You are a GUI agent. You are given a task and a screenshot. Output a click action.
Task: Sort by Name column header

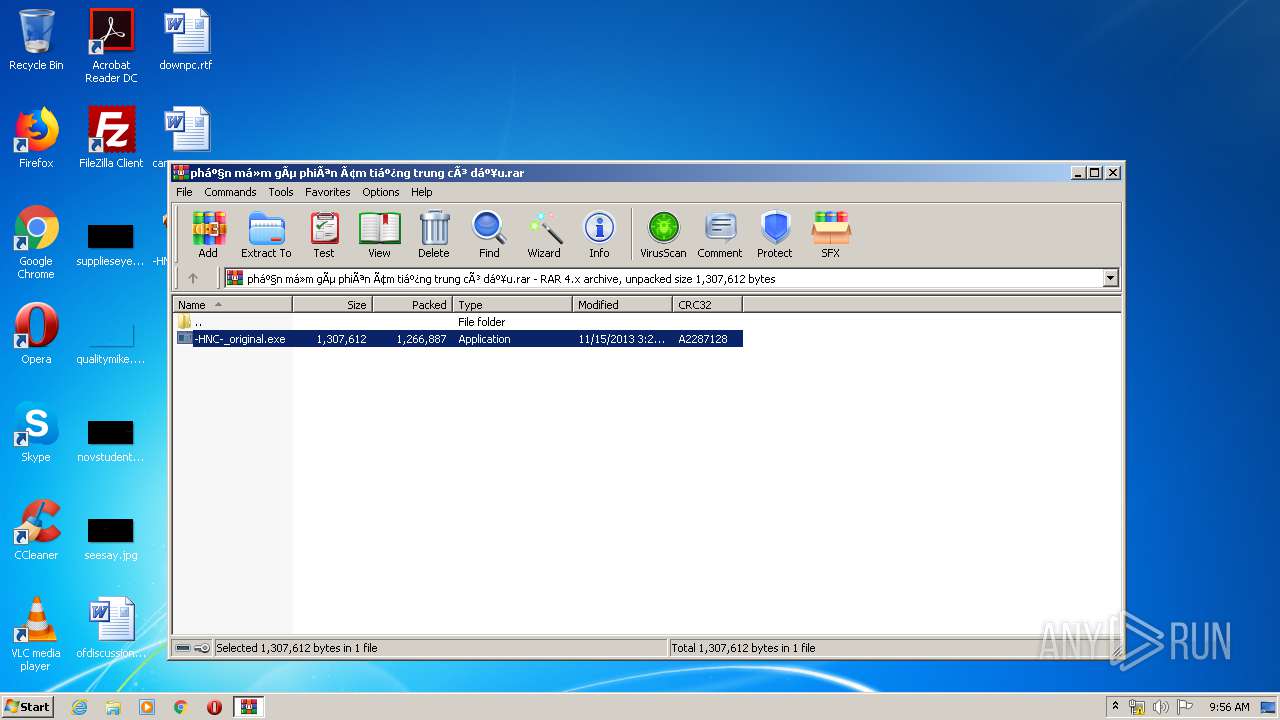[233, 305]
